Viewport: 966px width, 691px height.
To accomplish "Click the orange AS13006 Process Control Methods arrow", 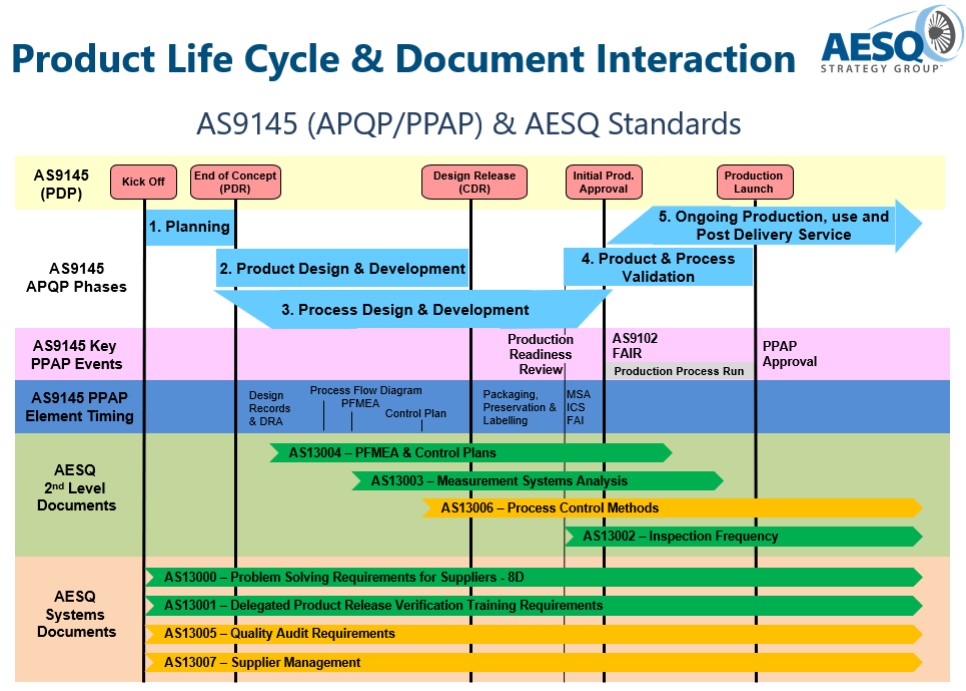I will (670, 508).
